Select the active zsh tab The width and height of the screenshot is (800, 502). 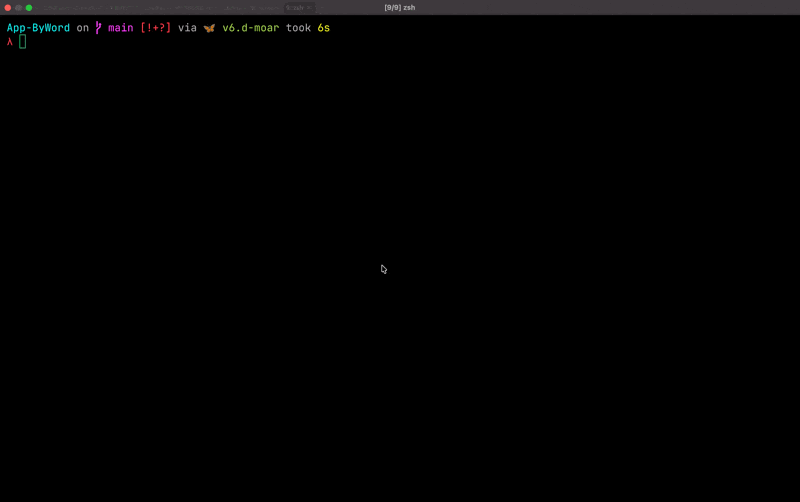[296, 7]
